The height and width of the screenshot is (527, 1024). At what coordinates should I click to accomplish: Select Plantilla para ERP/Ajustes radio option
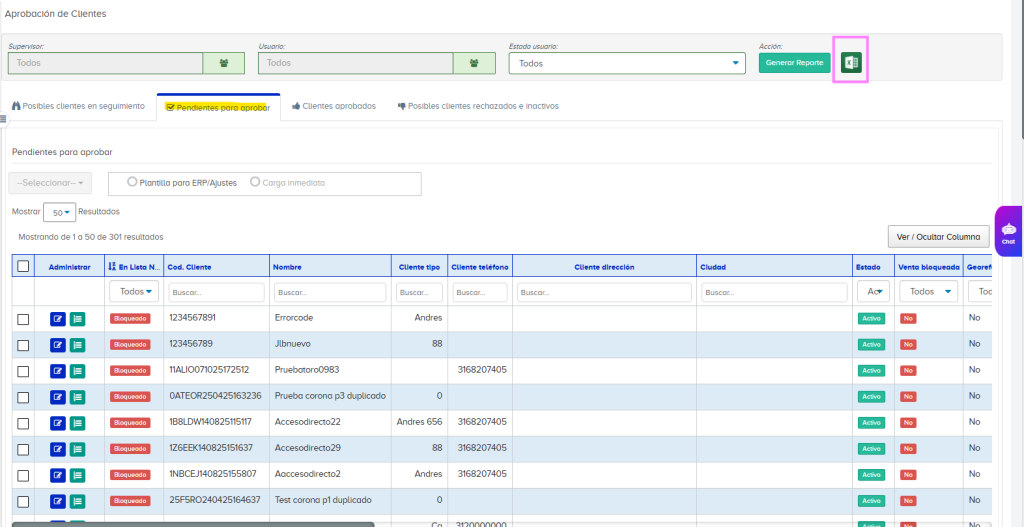pos(133,183)
